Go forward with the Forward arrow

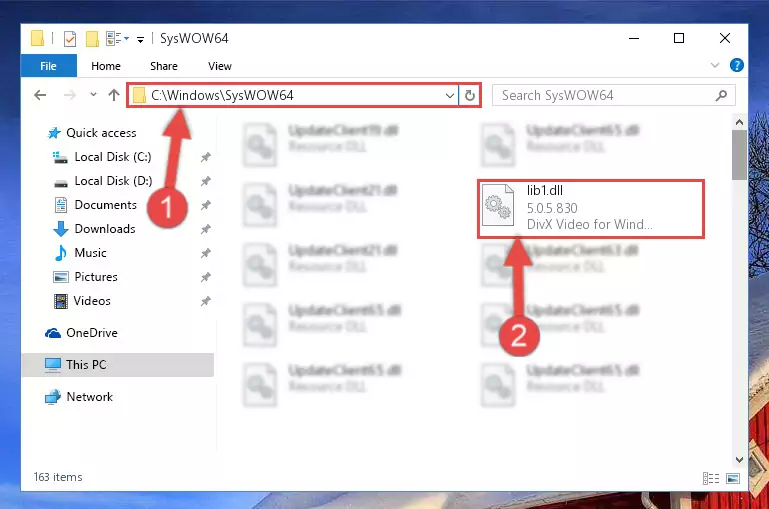click(x=70, y=95)
